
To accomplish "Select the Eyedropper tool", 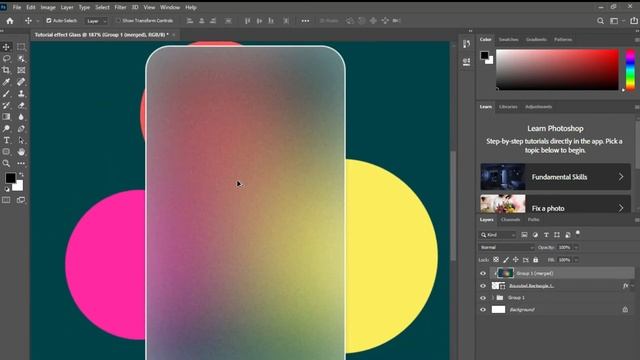I will coord(6,82).
